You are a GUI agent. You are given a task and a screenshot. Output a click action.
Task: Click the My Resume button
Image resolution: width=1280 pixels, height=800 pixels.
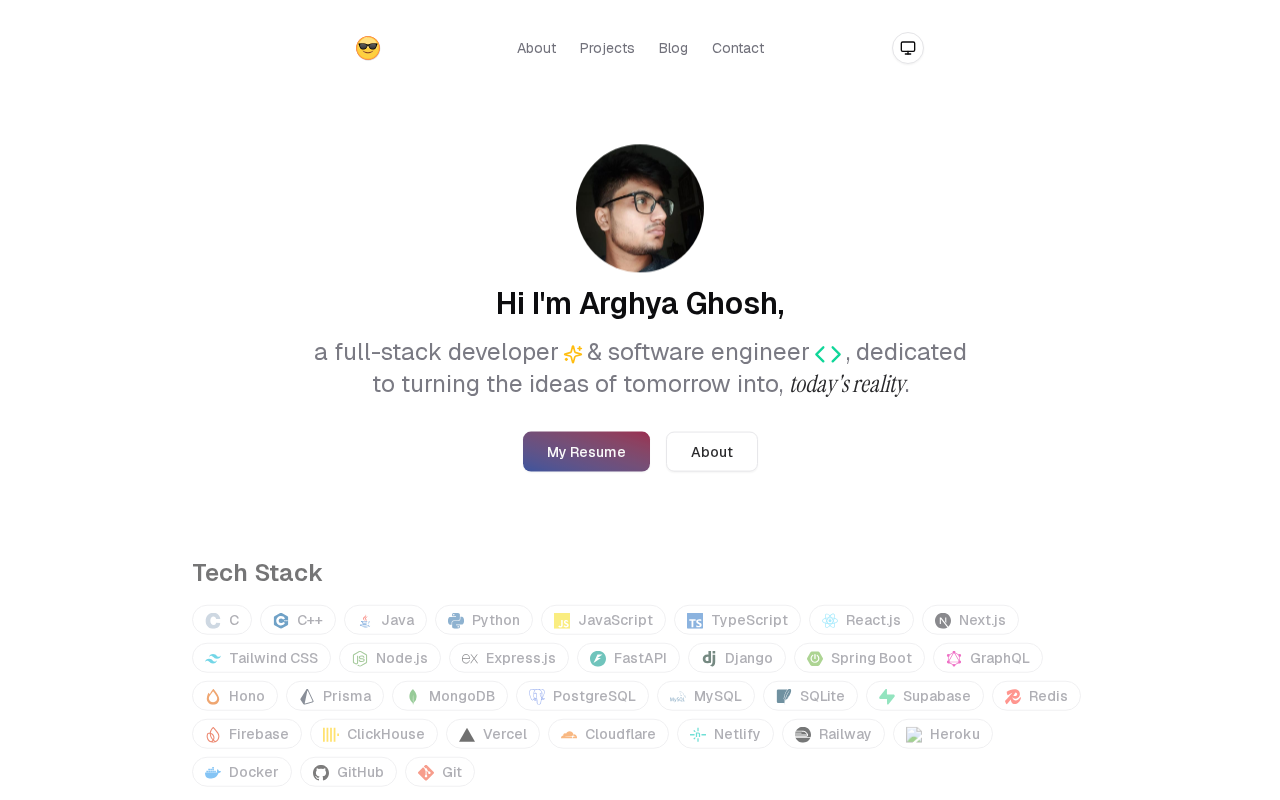(x=586, y=452)
